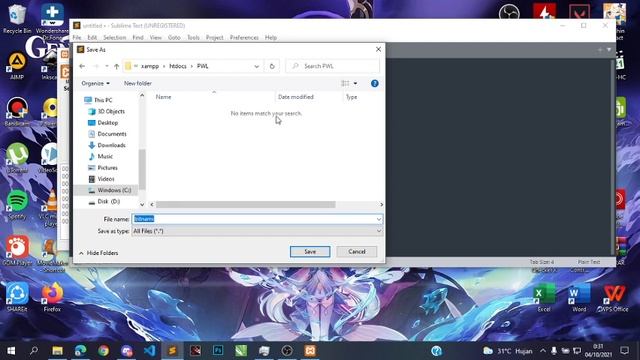Click the horizontal scrollbar in file list
The height and width of the screenshot is (360, 640).
point(245,204)
